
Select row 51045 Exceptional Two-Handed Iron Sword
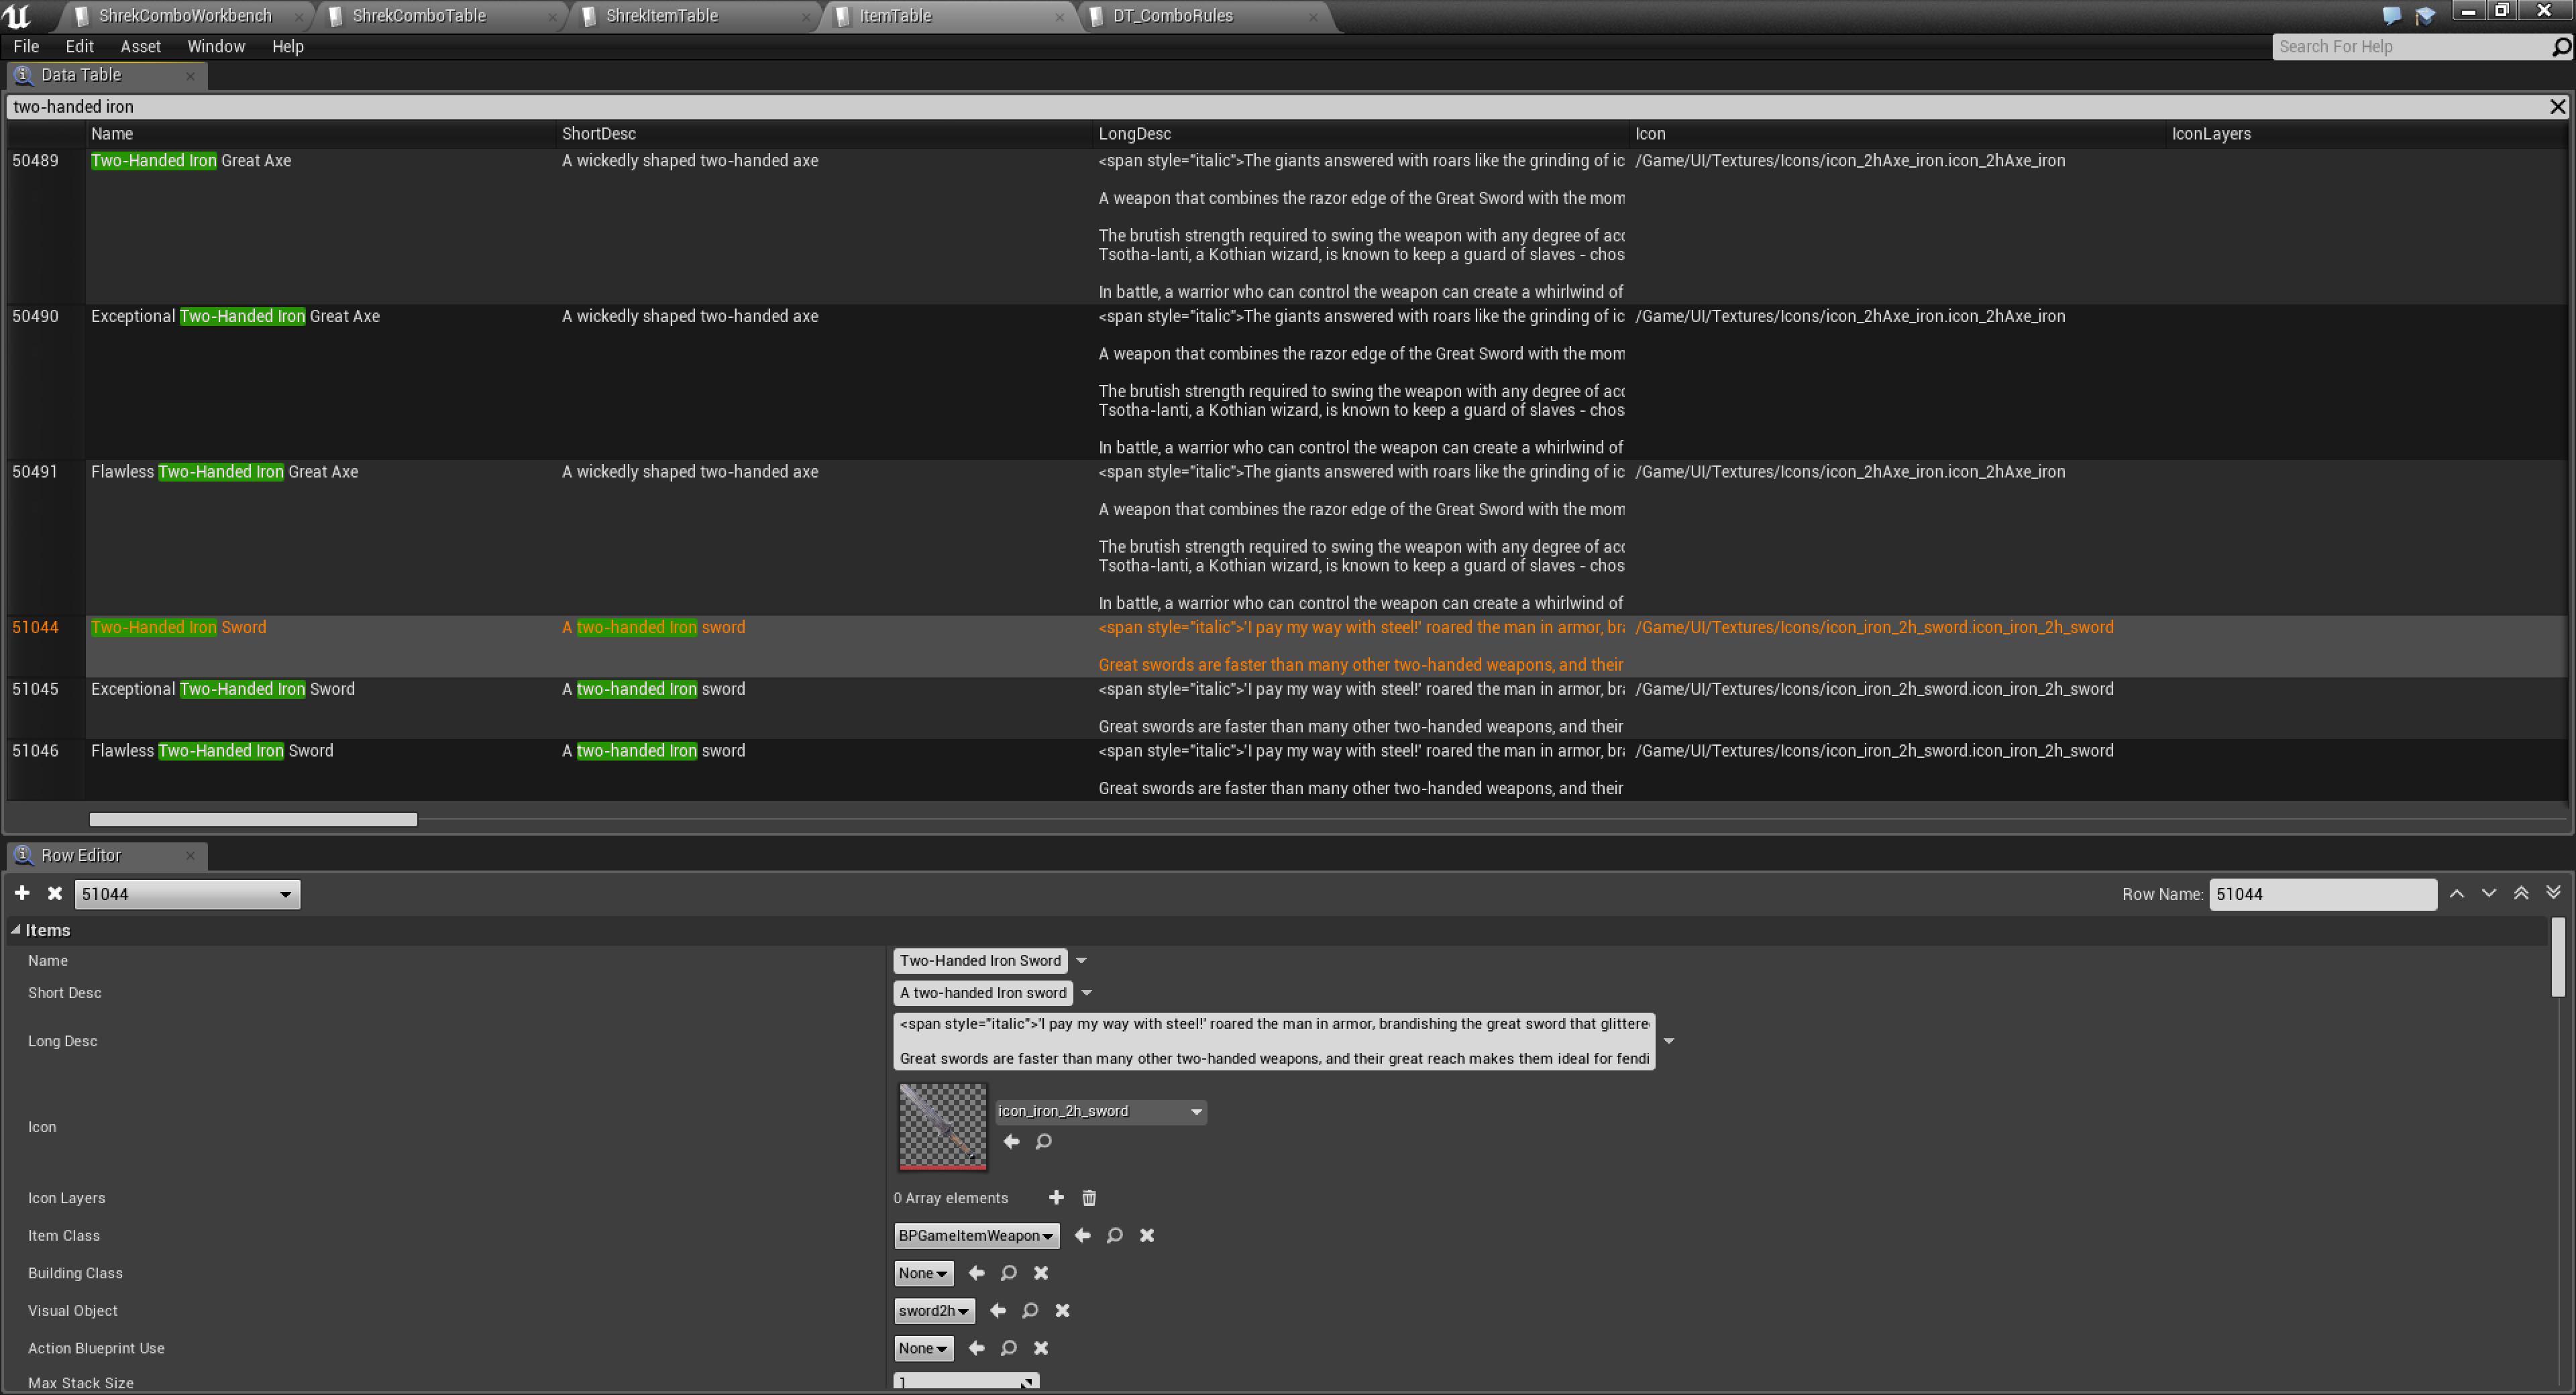coord(222,689)
